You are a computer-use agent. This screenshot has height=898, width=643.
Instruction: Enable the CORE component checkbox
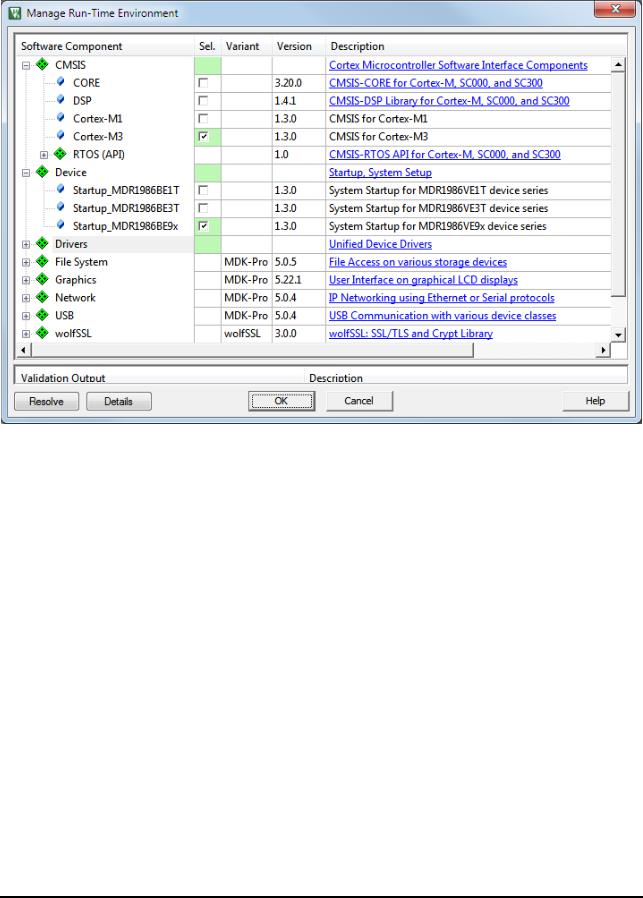(x=203, y=83)
